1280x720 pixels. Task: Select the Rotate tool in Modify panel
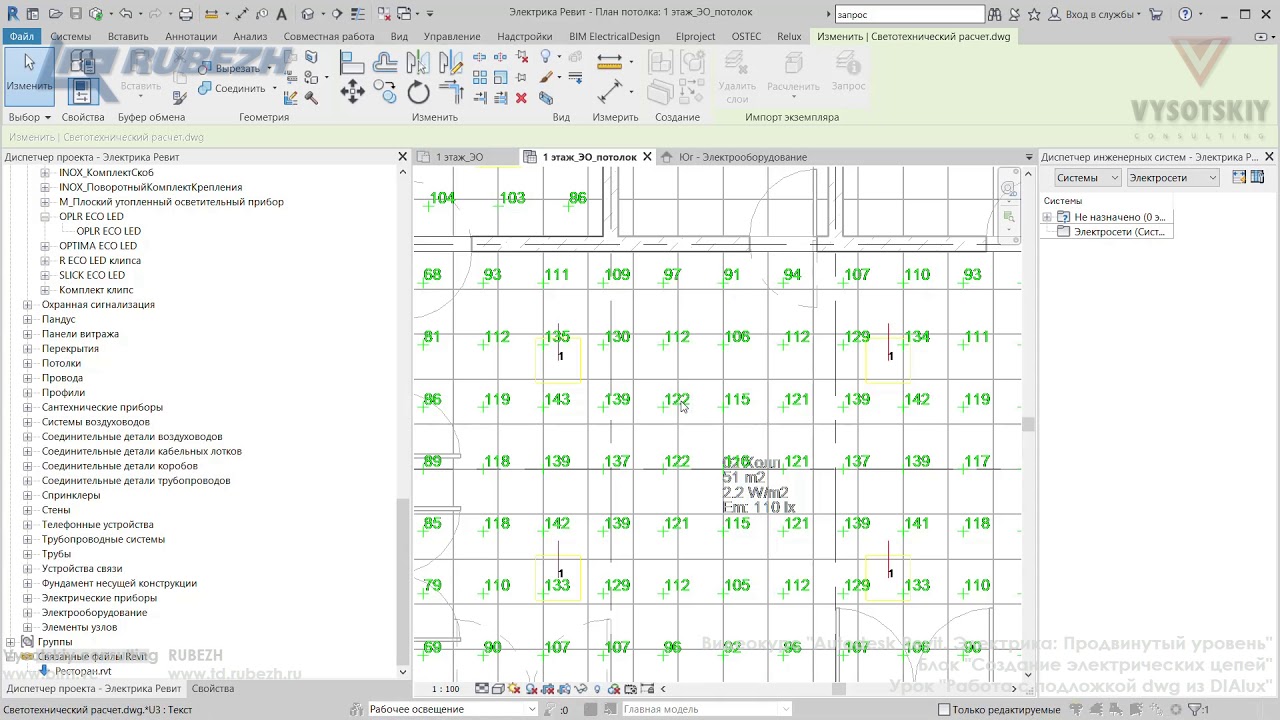click(418, 93)
